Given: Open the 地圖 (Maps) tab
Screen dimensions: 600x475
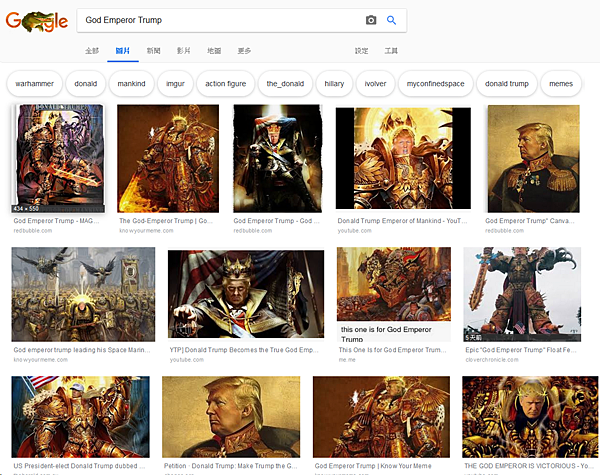Looking at the screenshot, I should coord(214,51).
